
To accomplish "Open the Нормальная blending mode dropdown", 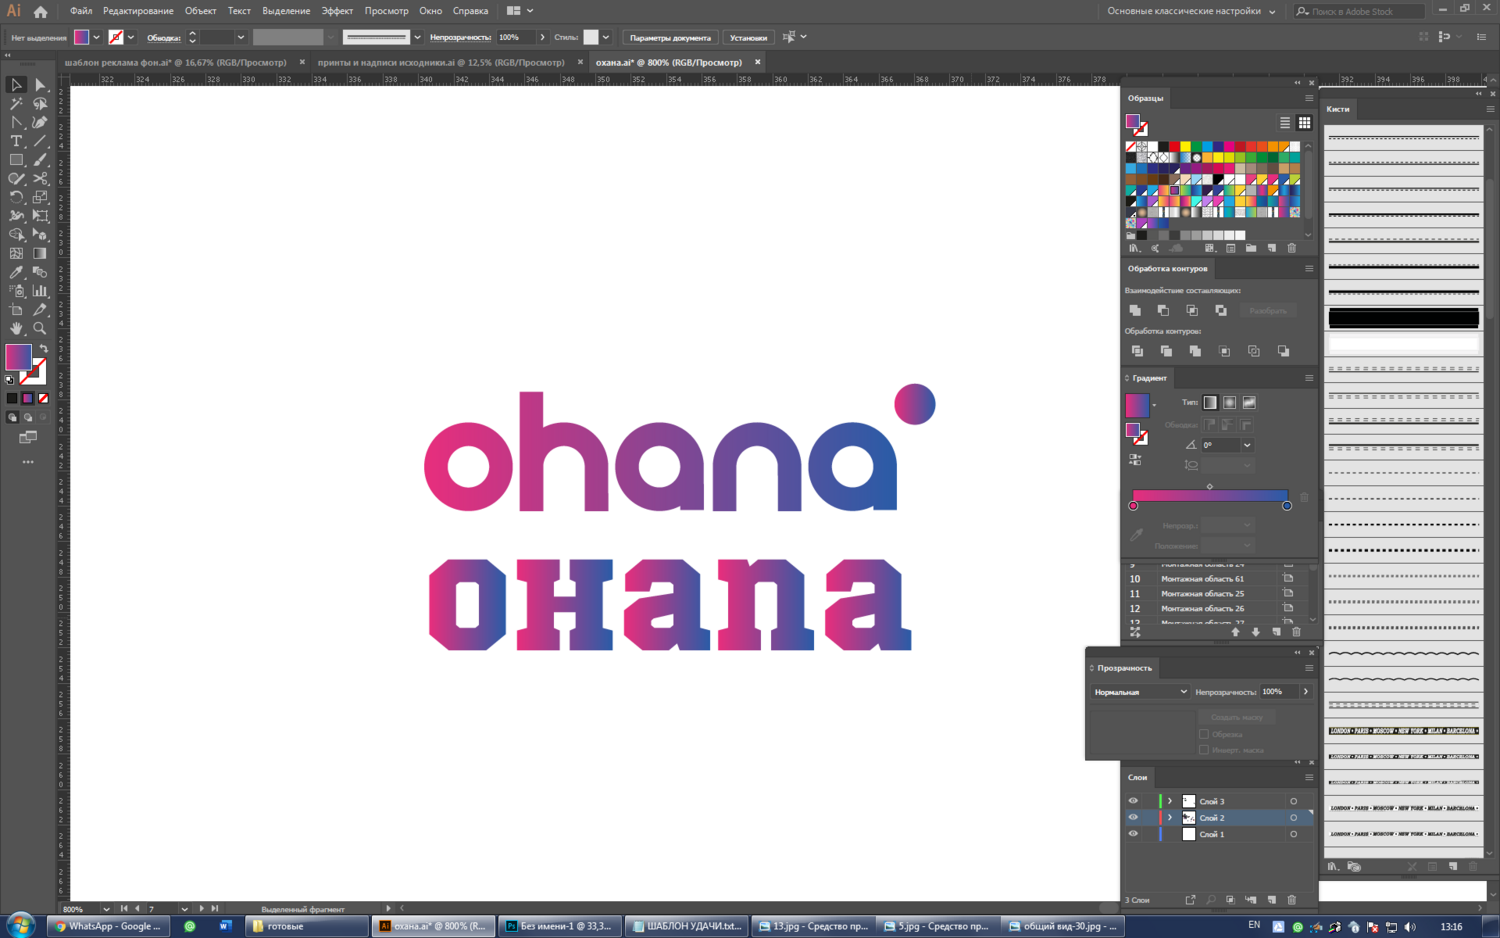I will pyautogui.click(x=1140, y=692).
